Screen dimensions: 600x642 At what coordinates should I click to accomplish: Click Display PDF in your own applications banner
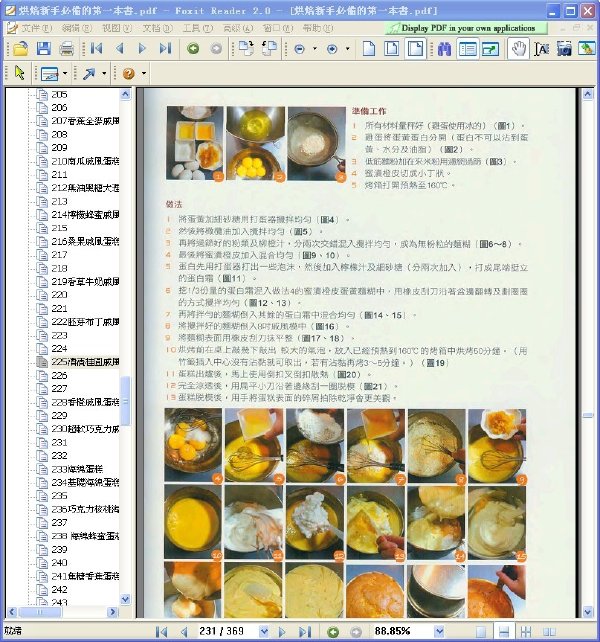point(466,28)
